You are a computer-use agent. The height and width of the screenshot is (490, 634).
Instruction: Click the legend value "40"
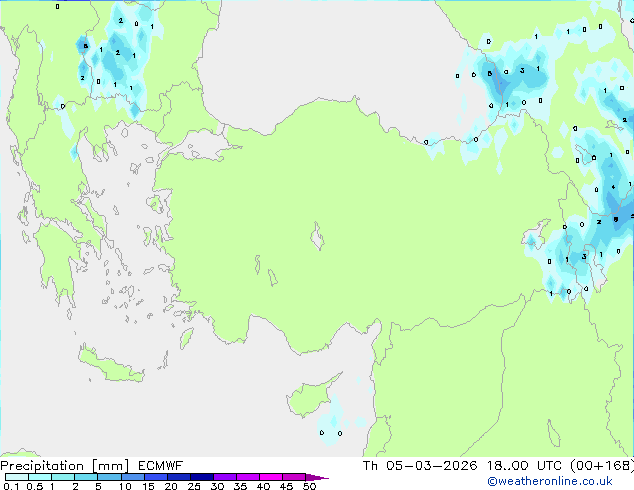(263, 486)
